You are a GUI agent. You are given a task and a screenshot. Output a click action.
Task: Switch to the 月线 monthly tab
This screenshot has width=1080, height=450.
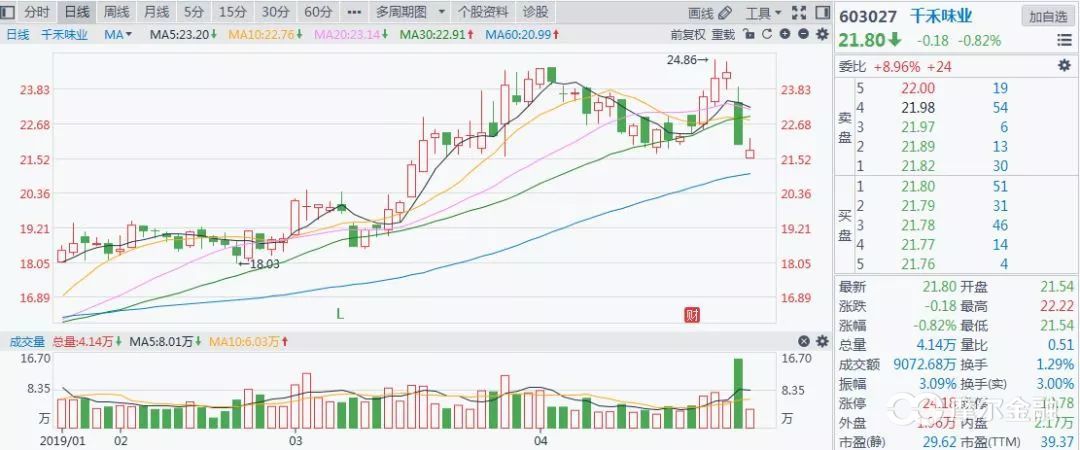coord(156,12)
